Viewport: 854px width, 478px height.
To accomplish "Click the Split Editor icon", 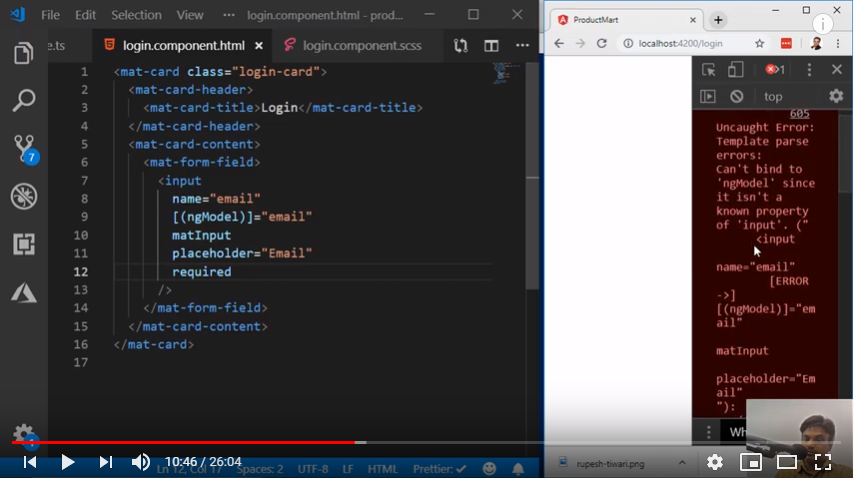I will tap(491, 45).
